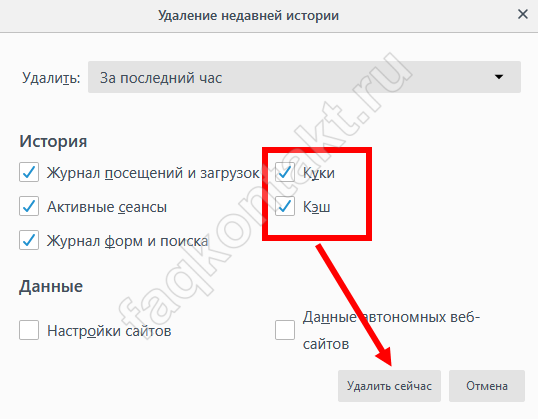Uncheck the Журнал посещений и загрузок checkbox

(29, 172)
